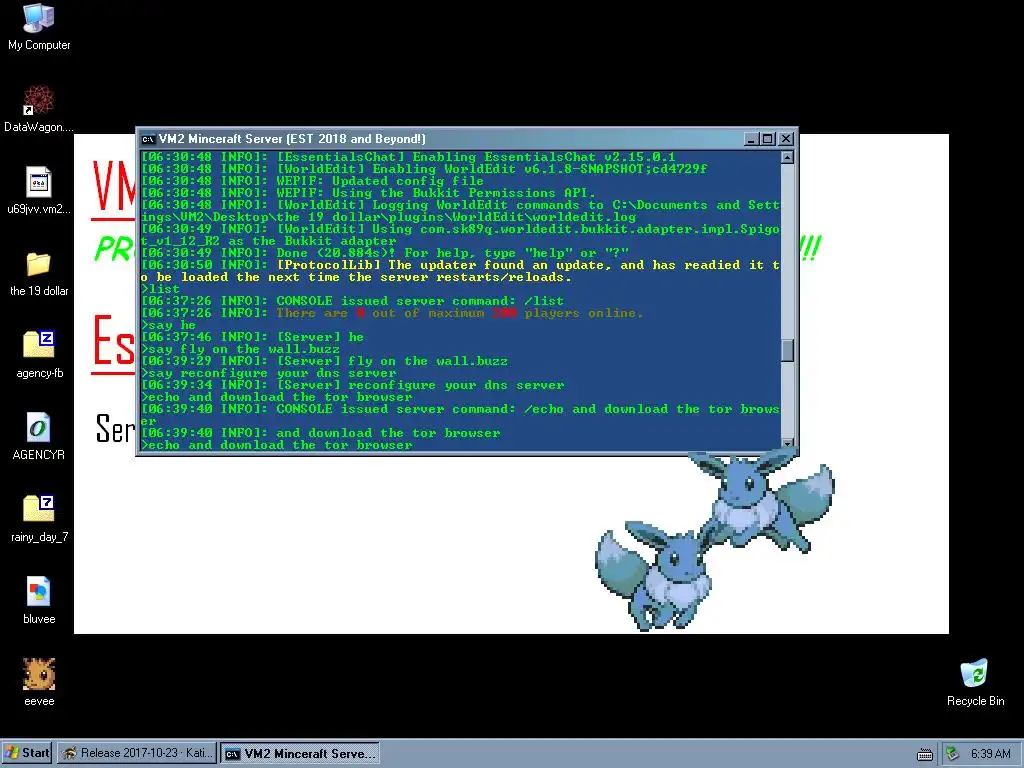Click the console scrollbar up arrow
Screen dimensions: 1024x768
point(788,157)
